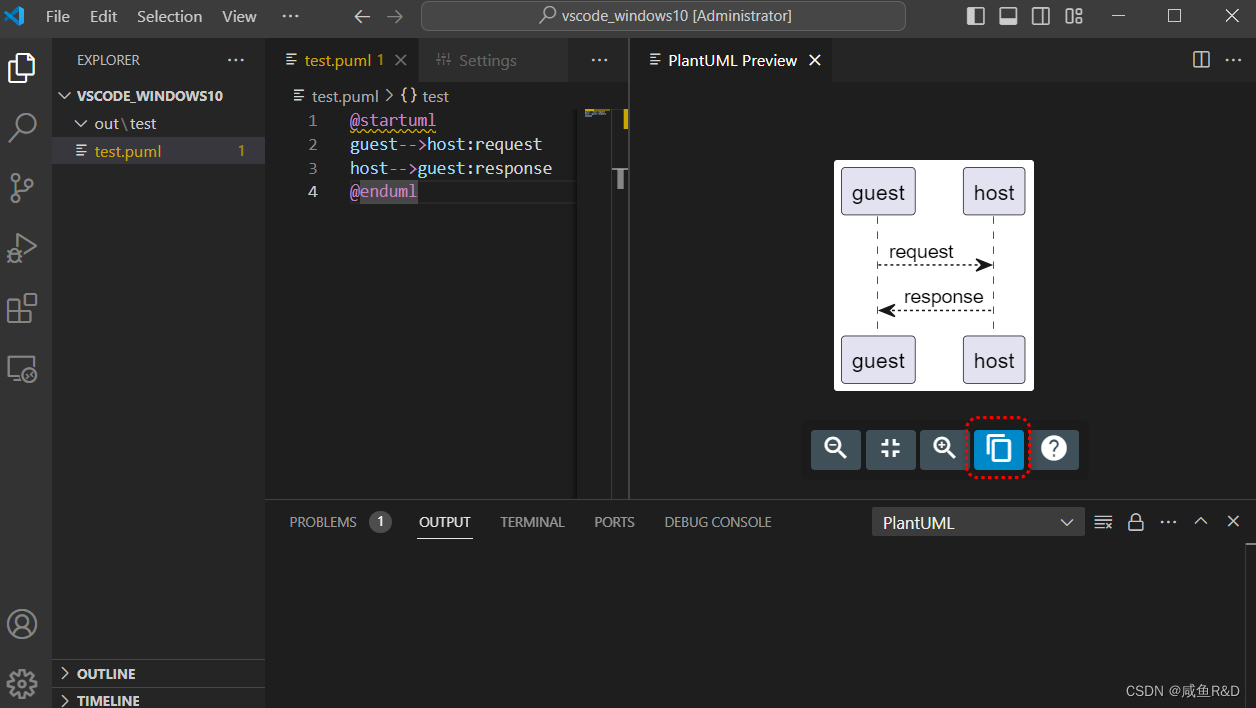Clear the PlantUML output log

1103,521
